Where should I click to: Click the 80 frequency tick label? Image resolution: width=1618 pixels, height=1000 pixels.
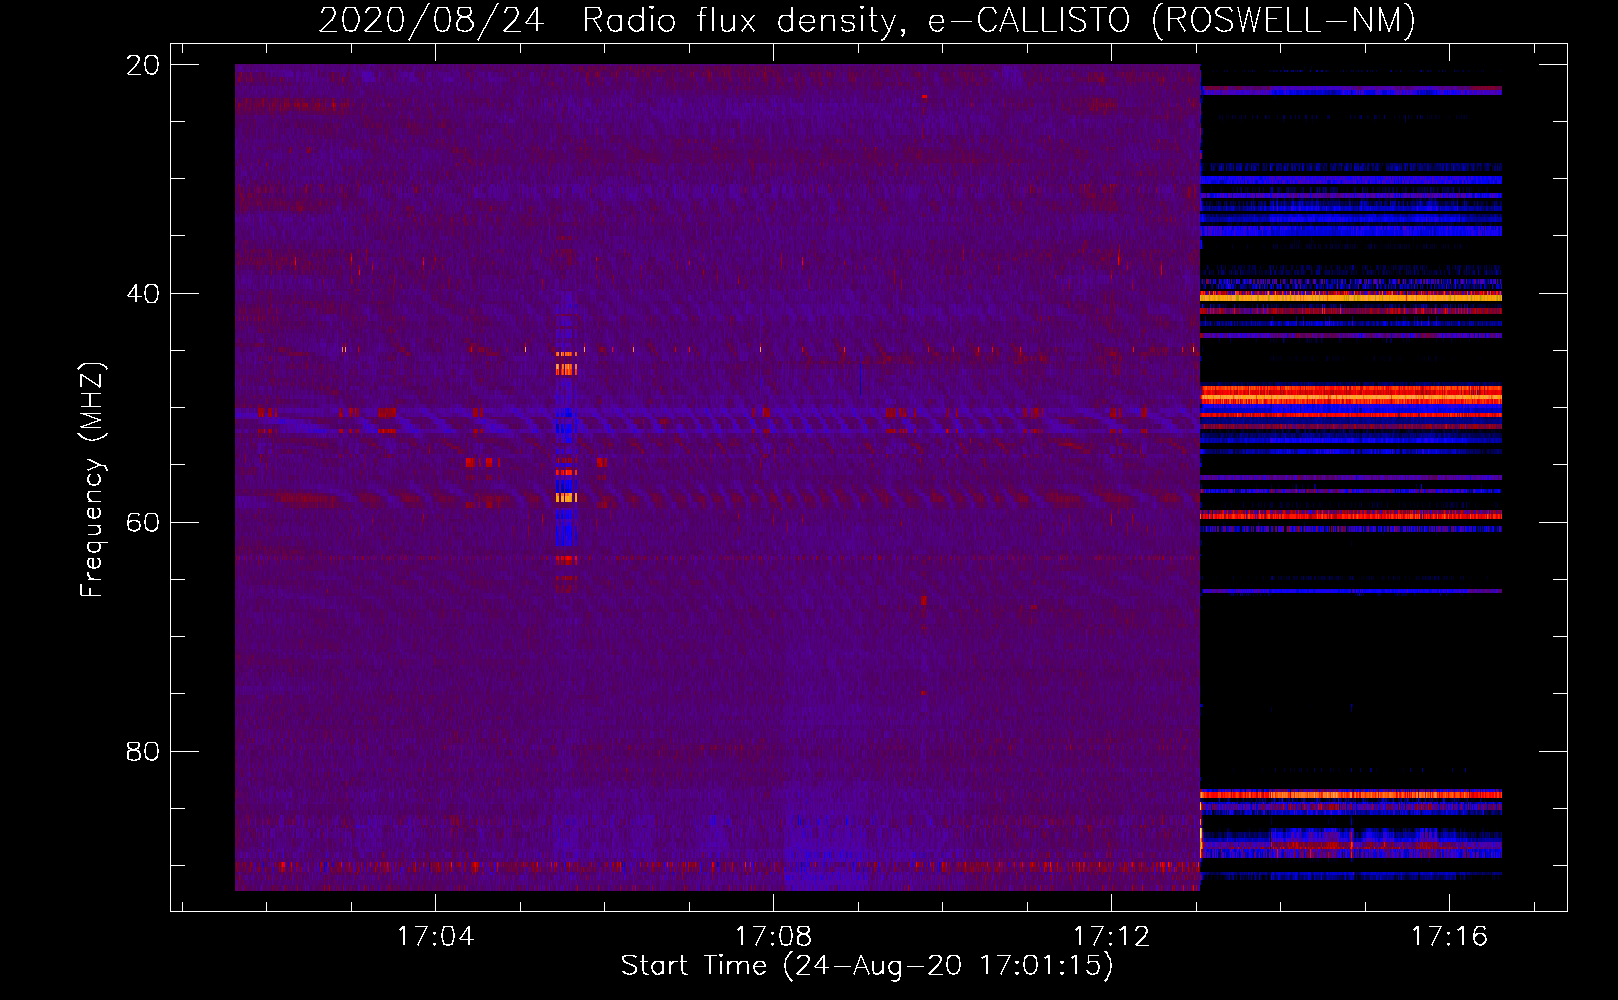[143, 751]
